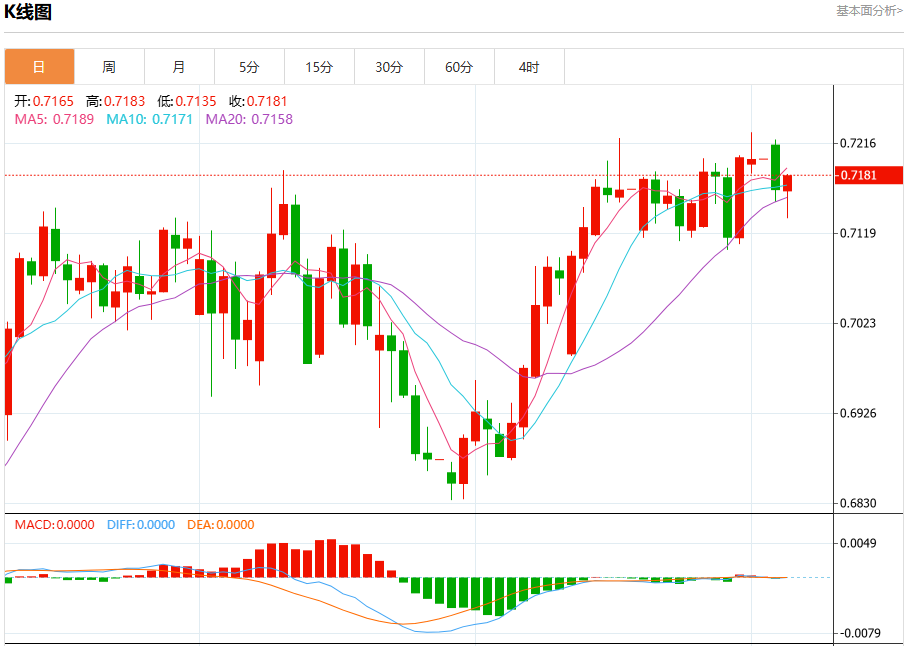The height and width of the screenshot is (646, 908).
Task: Click the tallest red MACD histogram bar
Action: point(331,558)
